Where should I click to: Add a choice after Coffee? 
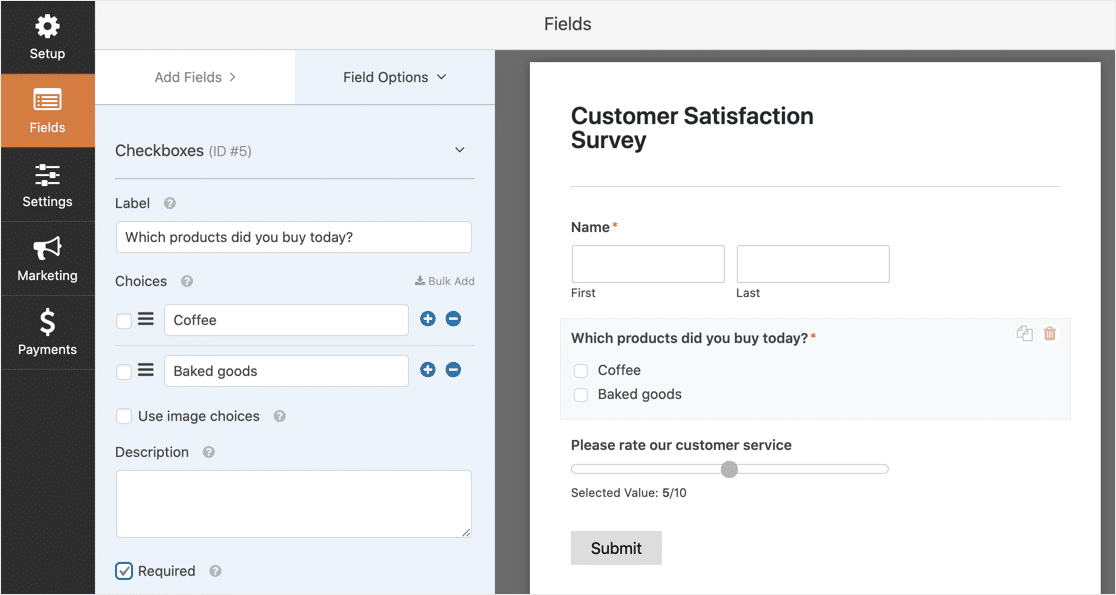(x=428, y=319)
